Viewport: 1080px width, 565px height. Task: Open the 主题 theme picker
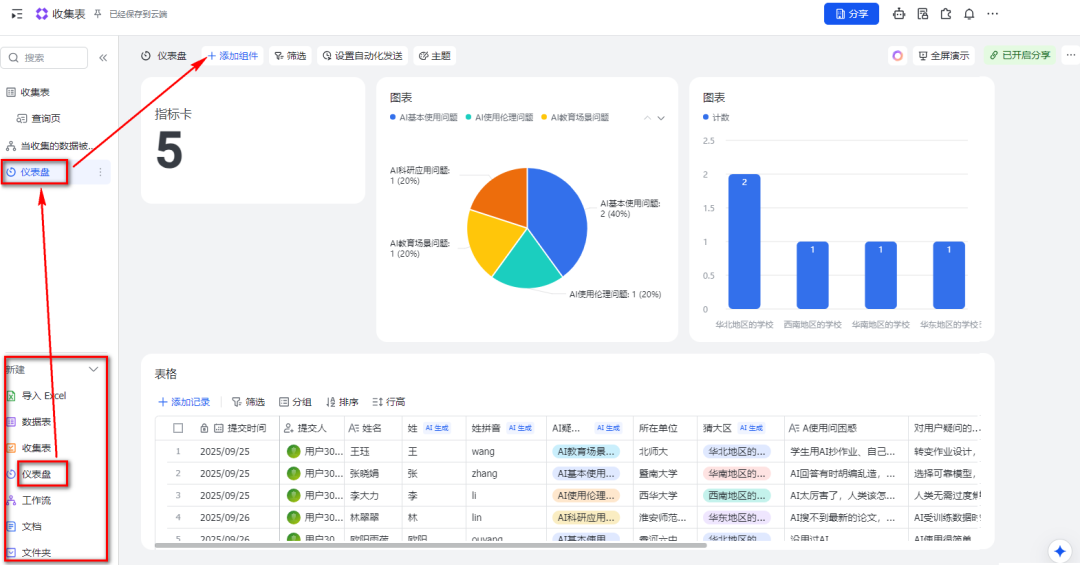point(435,56)
